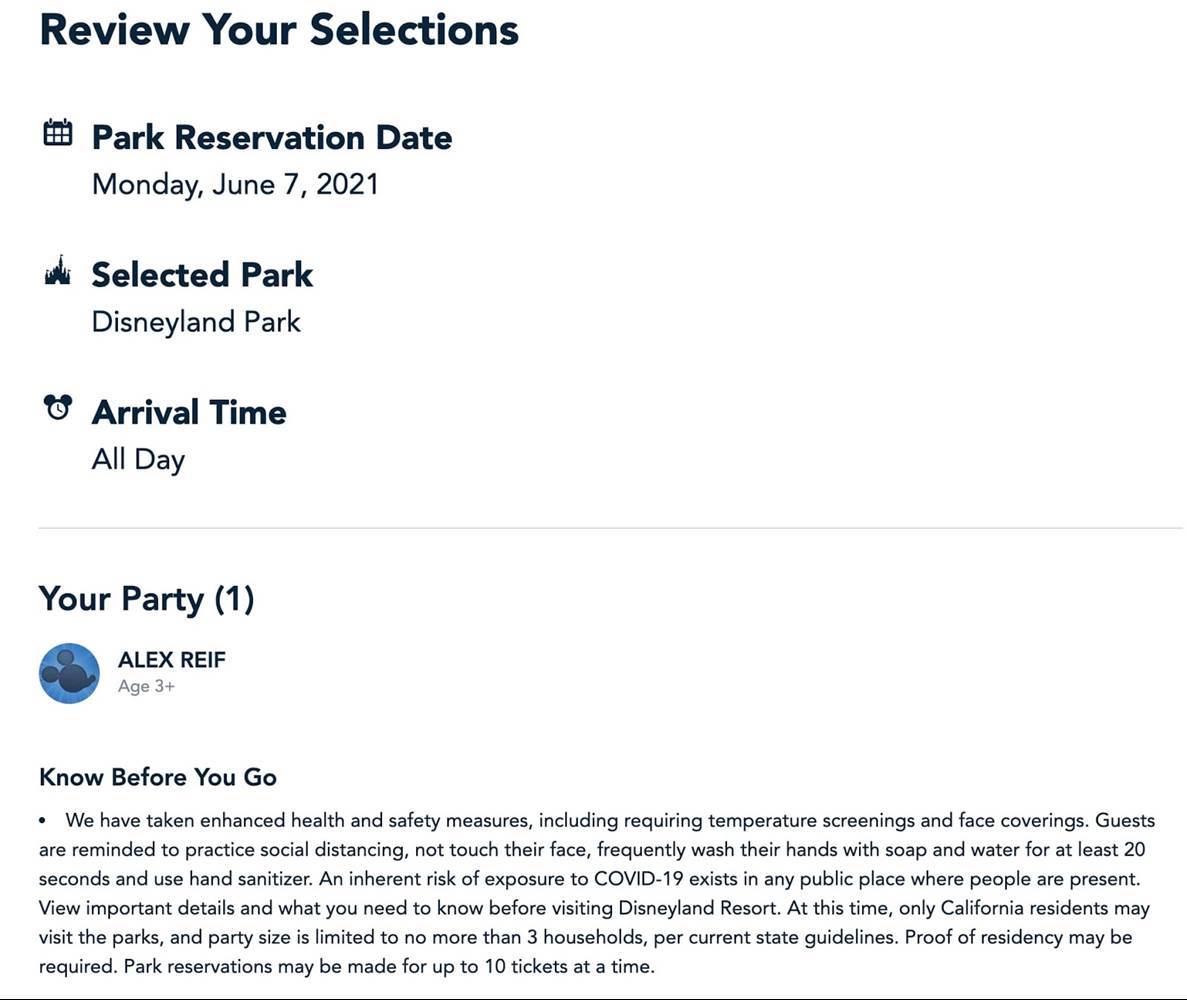Image resolution: width=1187 pixels, height=1000 pixels.
Task: Click the castle icon beside Selected Park
Action: (58, 271)
